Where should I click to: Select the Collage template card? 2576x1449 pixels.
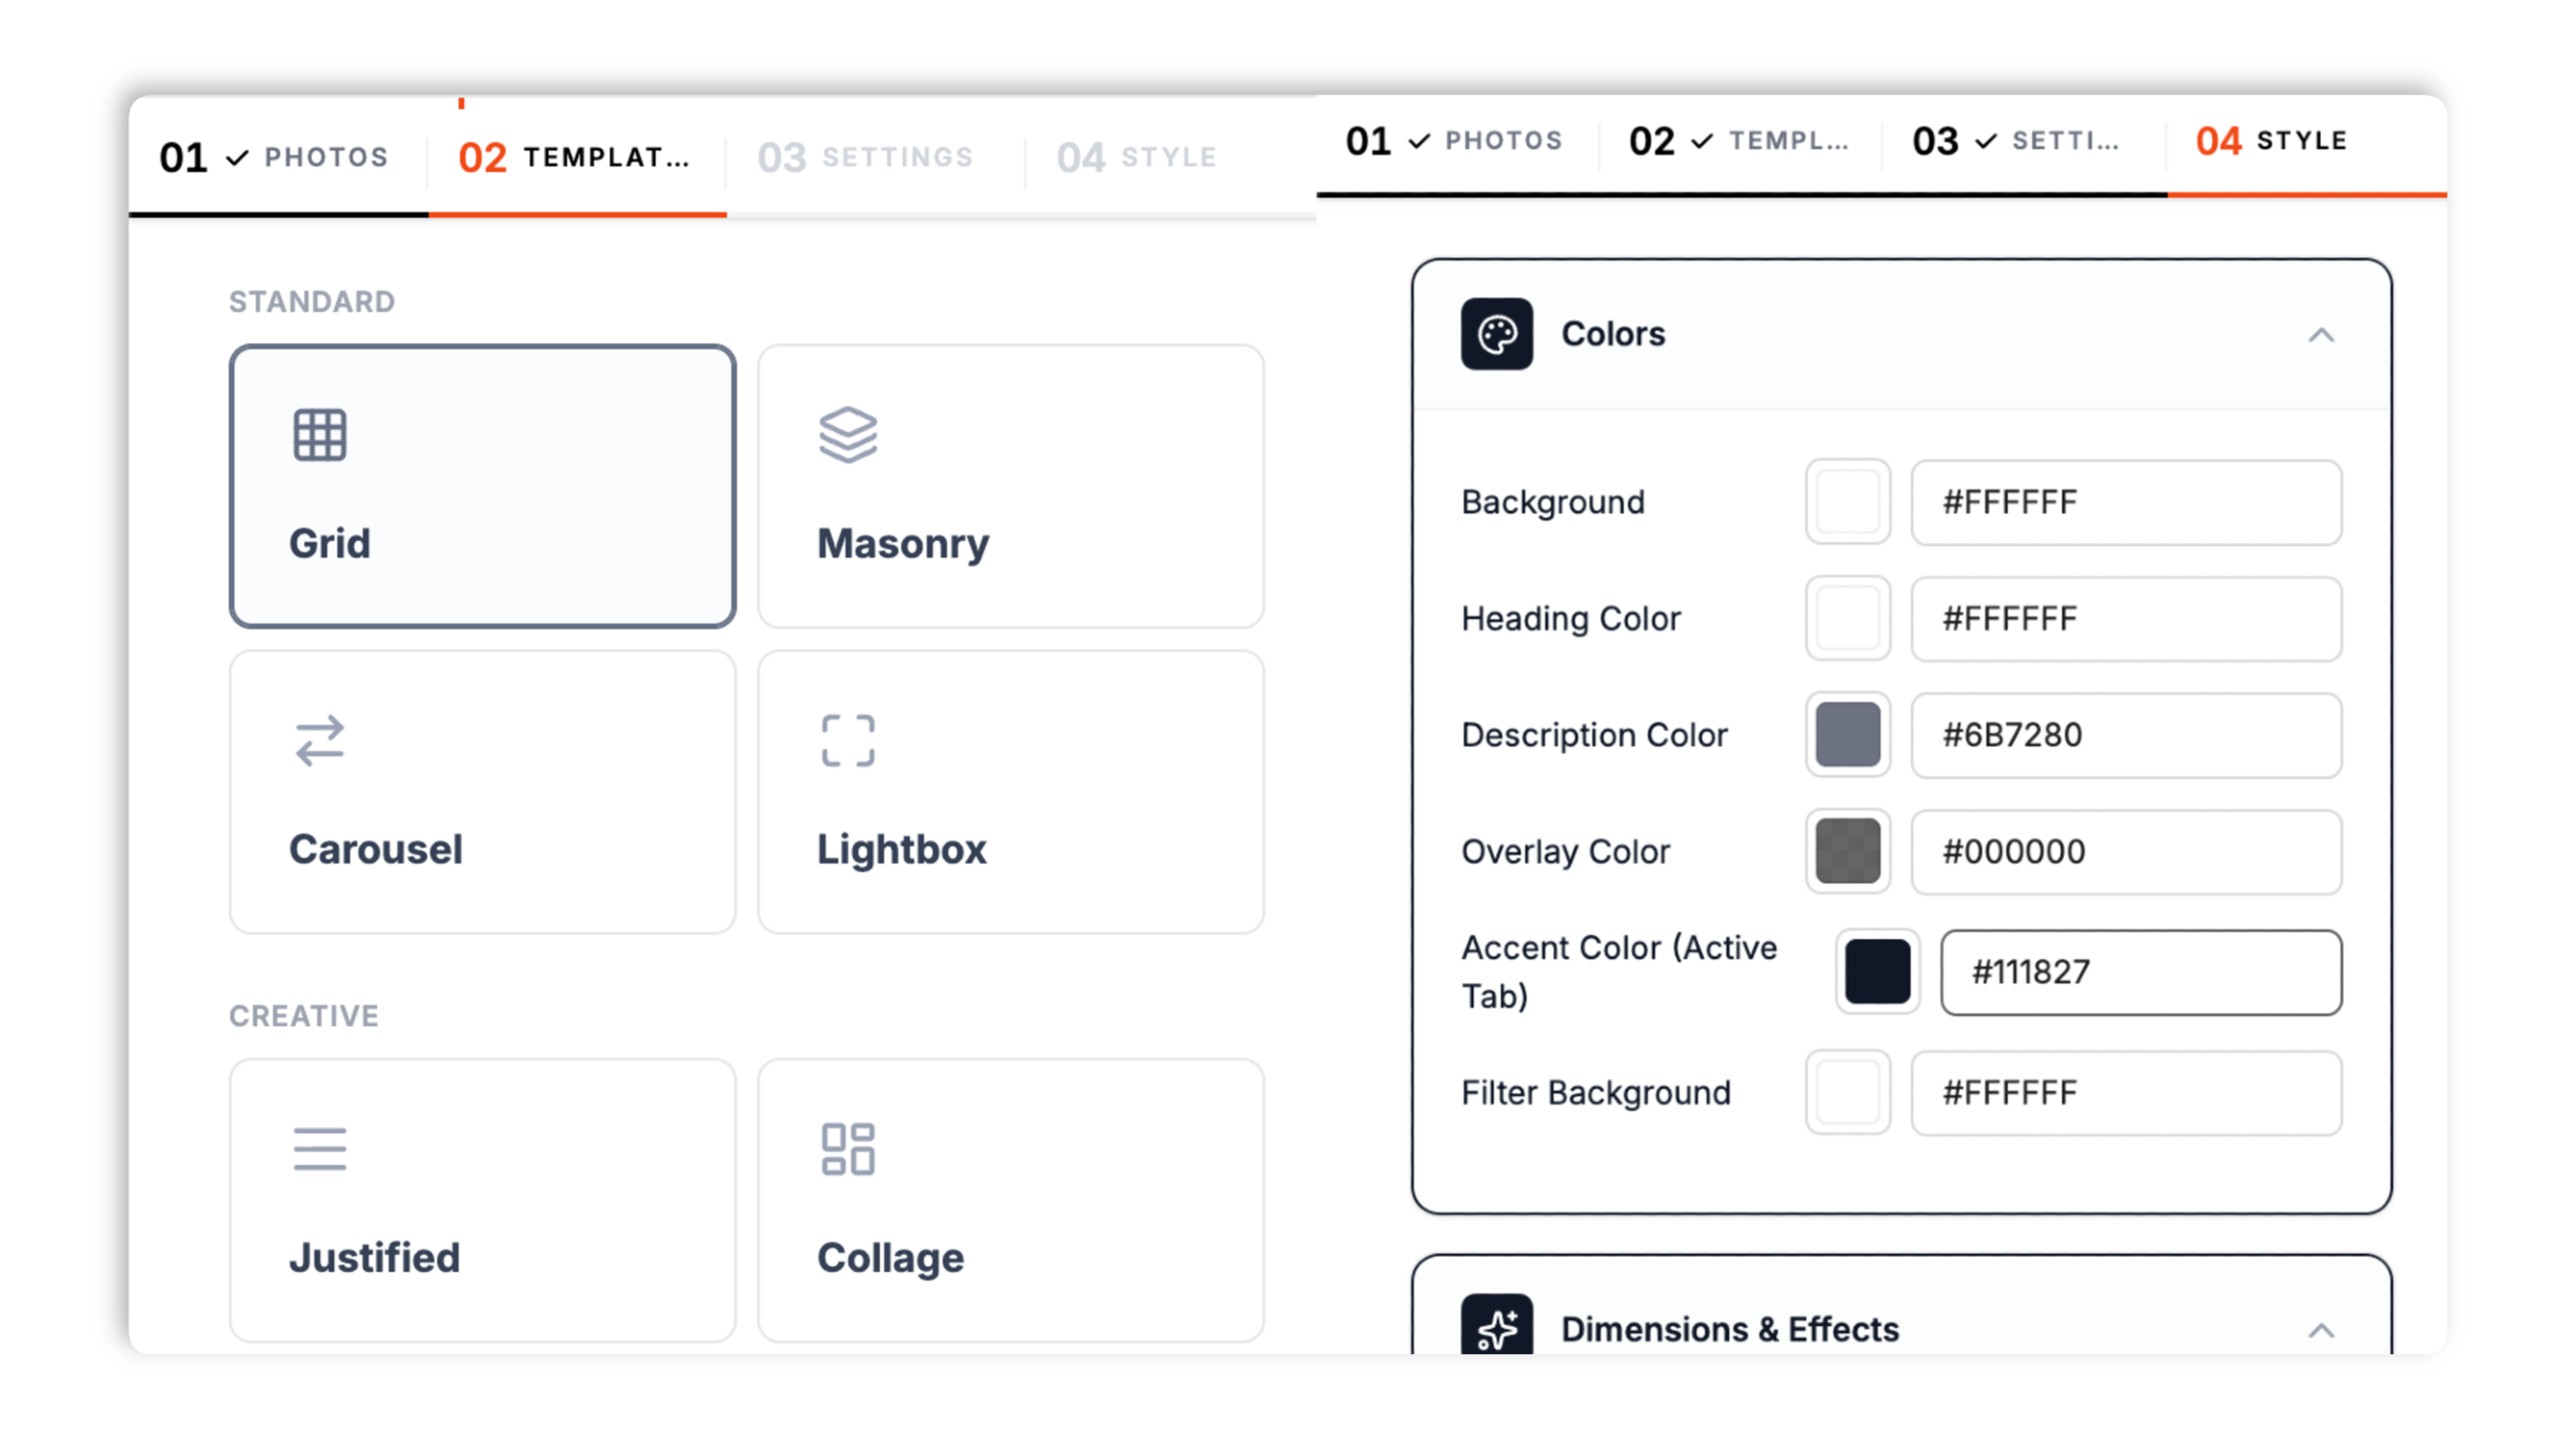pos(1010,1200)
